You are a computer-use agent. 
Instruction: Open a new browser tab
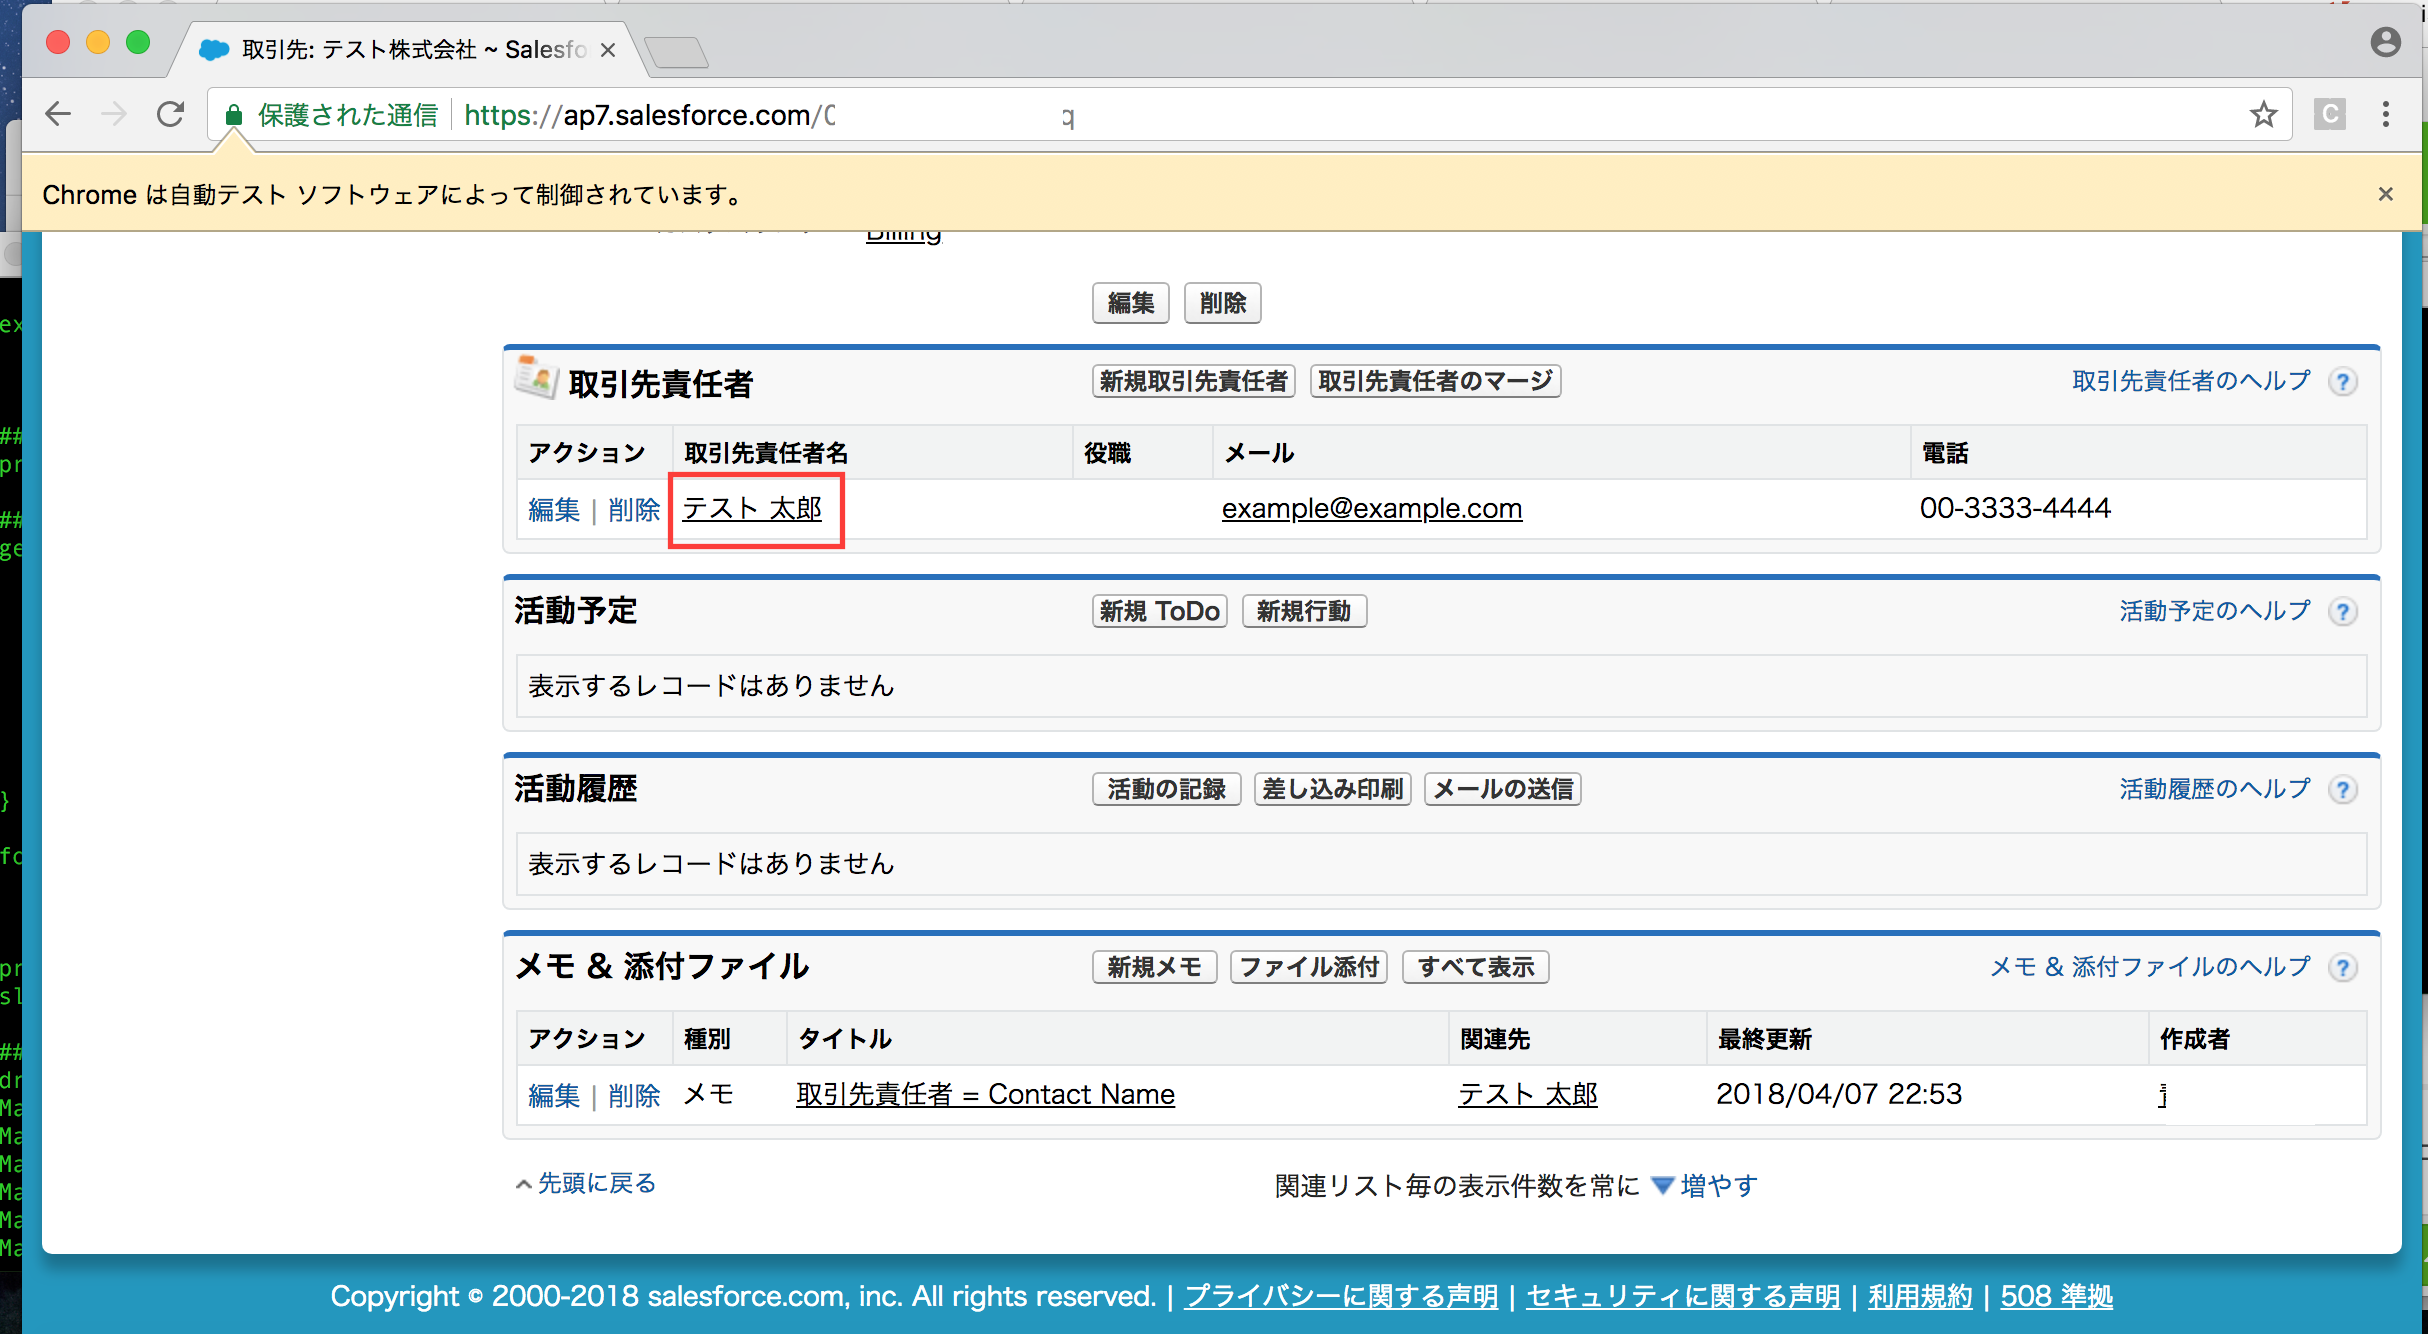(677, 51)
